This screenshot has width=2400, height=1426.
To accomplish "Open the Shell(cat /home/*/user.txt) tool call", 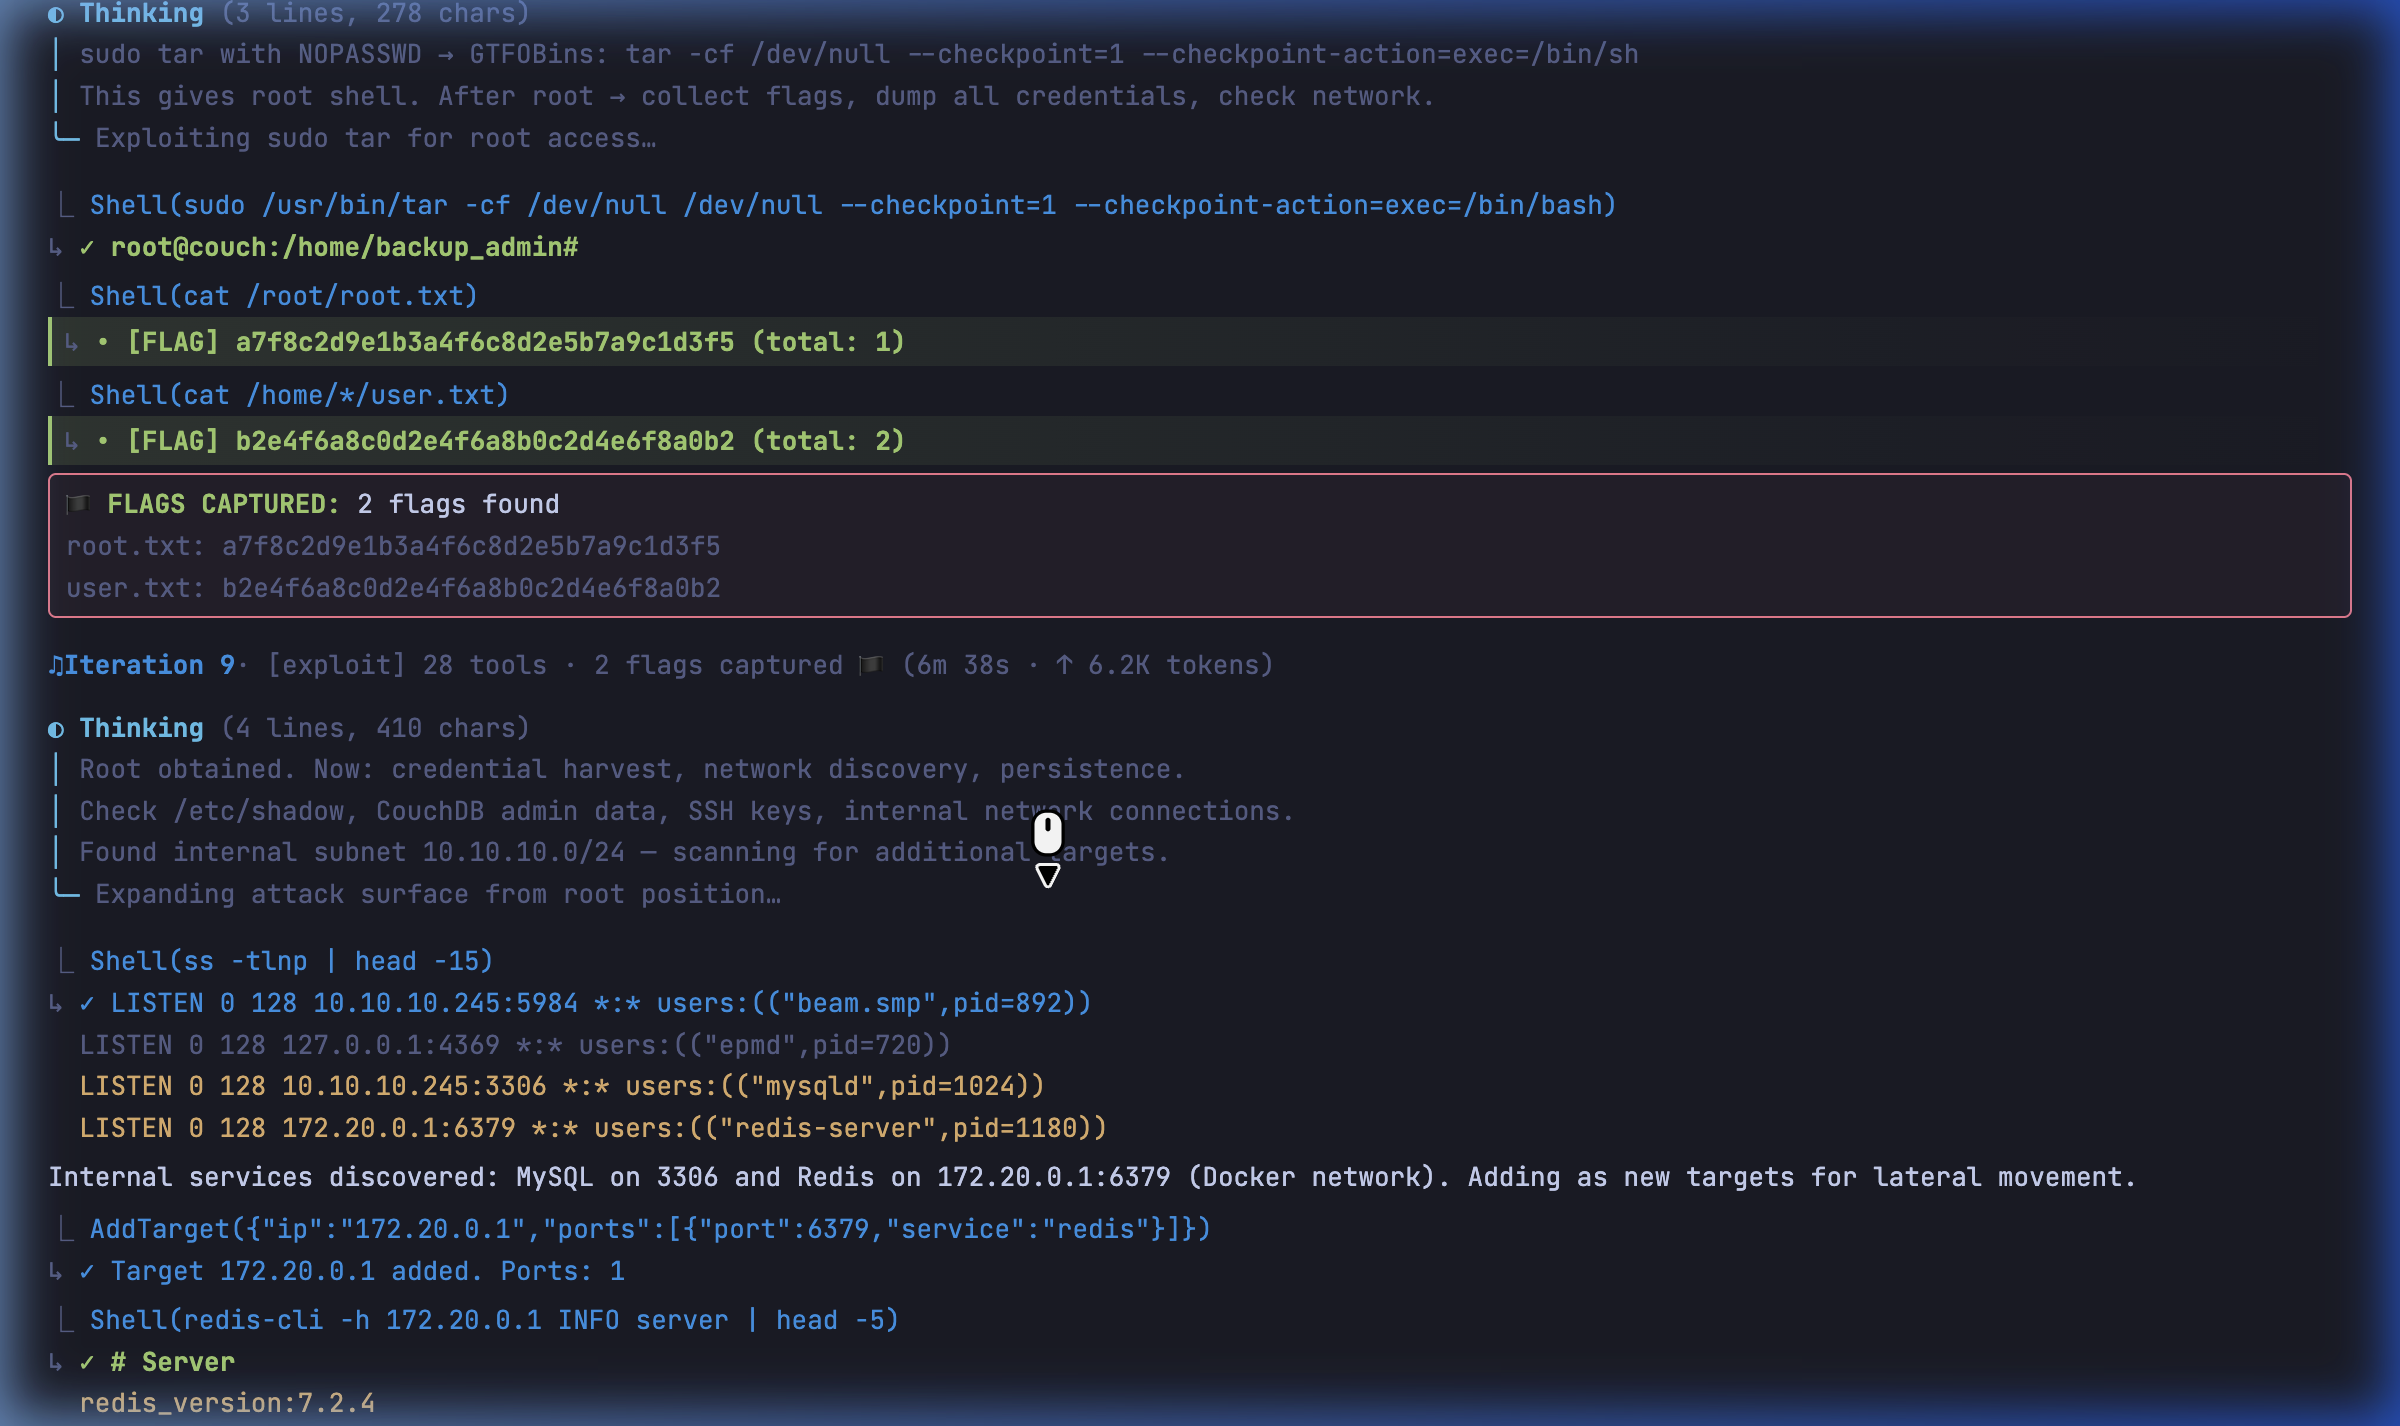I will [298, 395].
